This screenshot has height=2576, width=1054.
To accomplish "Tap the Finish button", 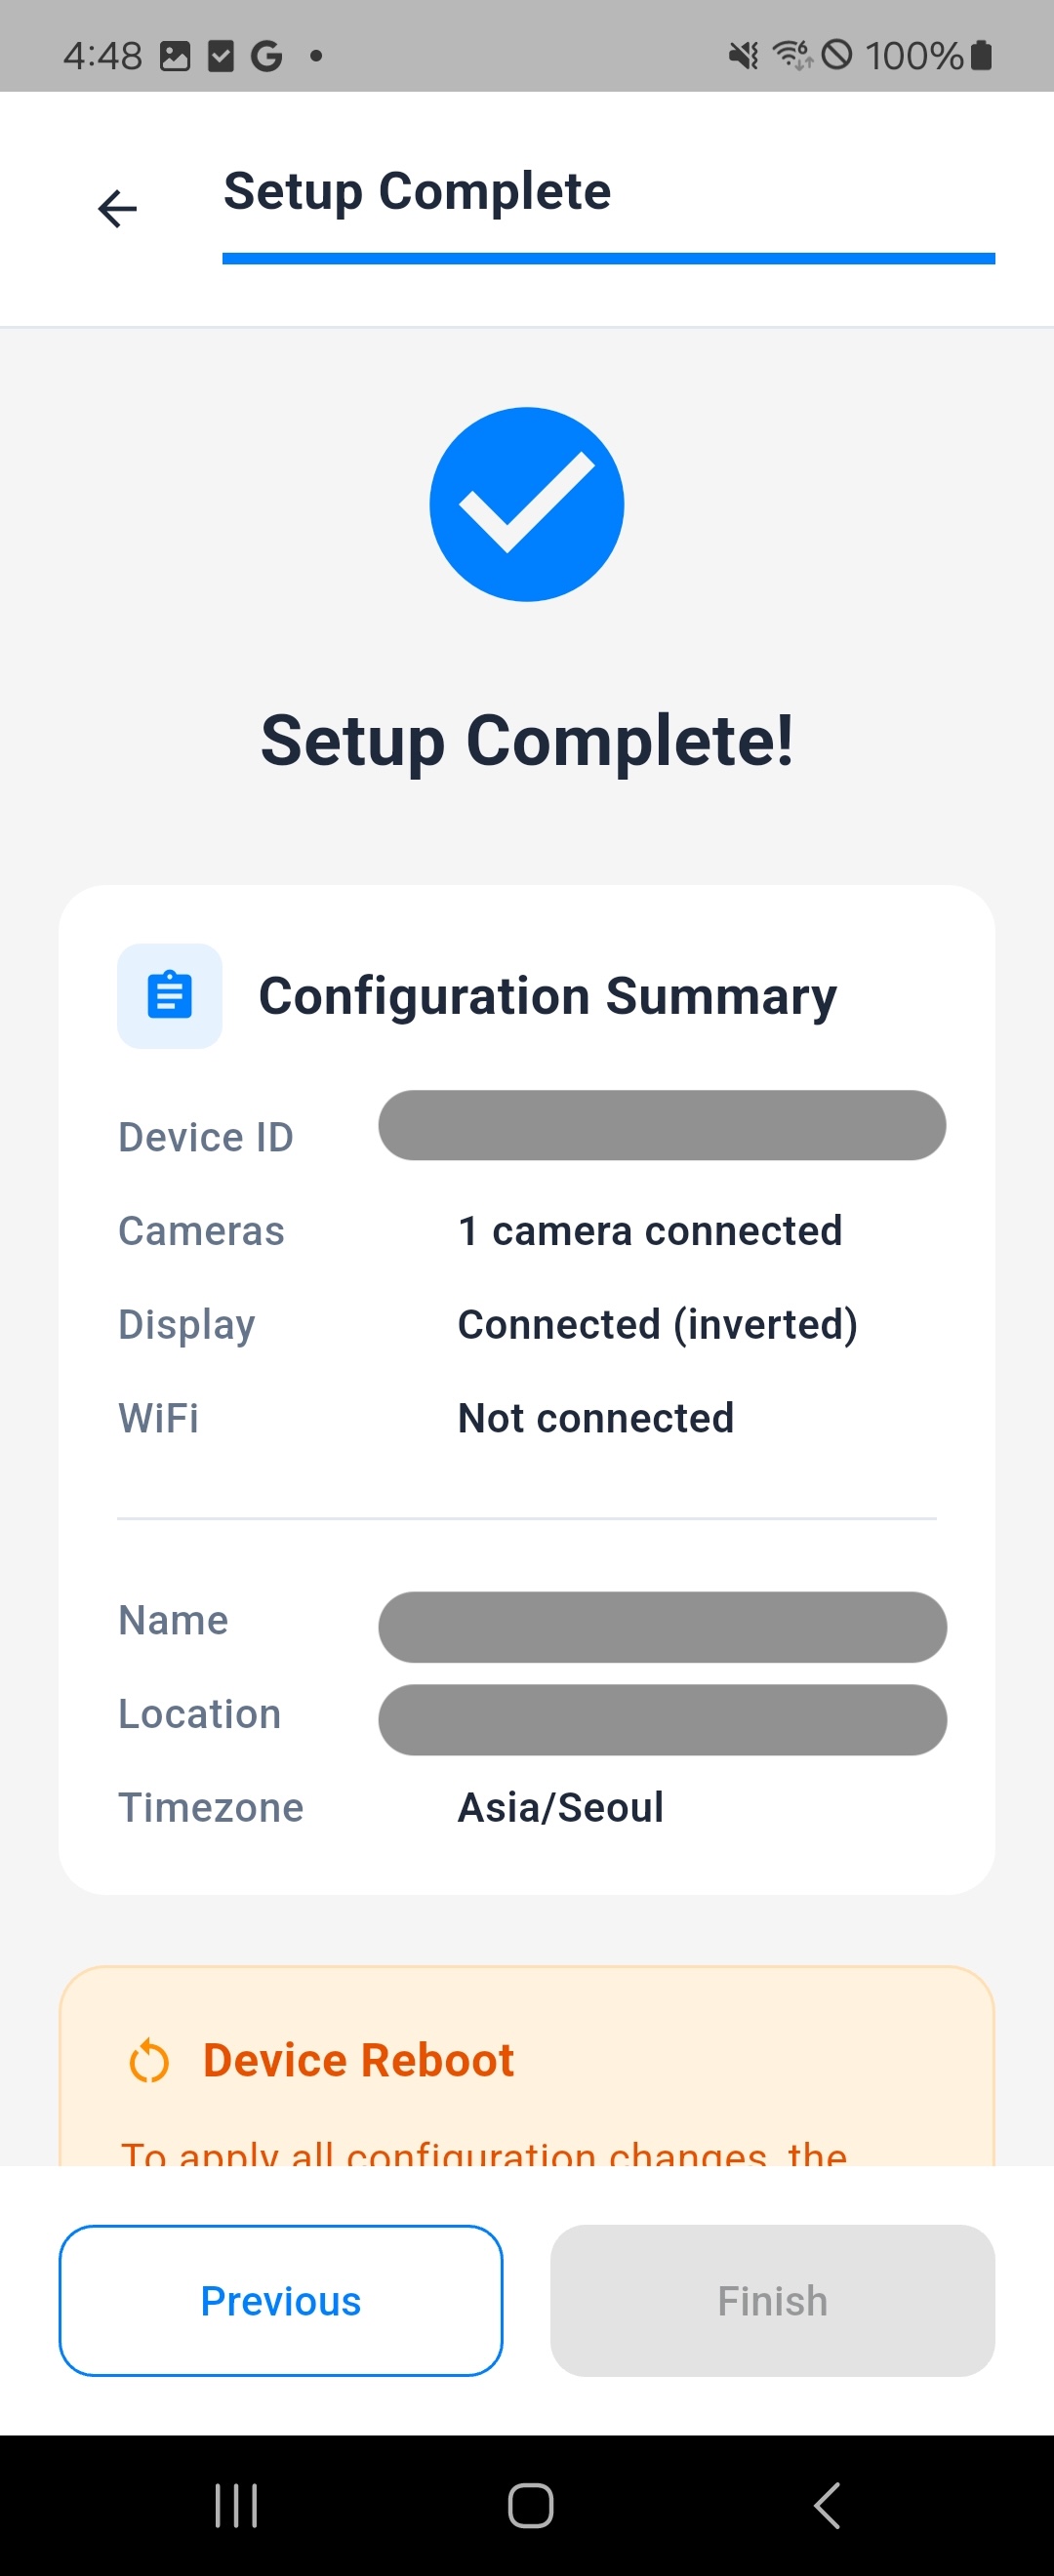I will click(772, 2300).
